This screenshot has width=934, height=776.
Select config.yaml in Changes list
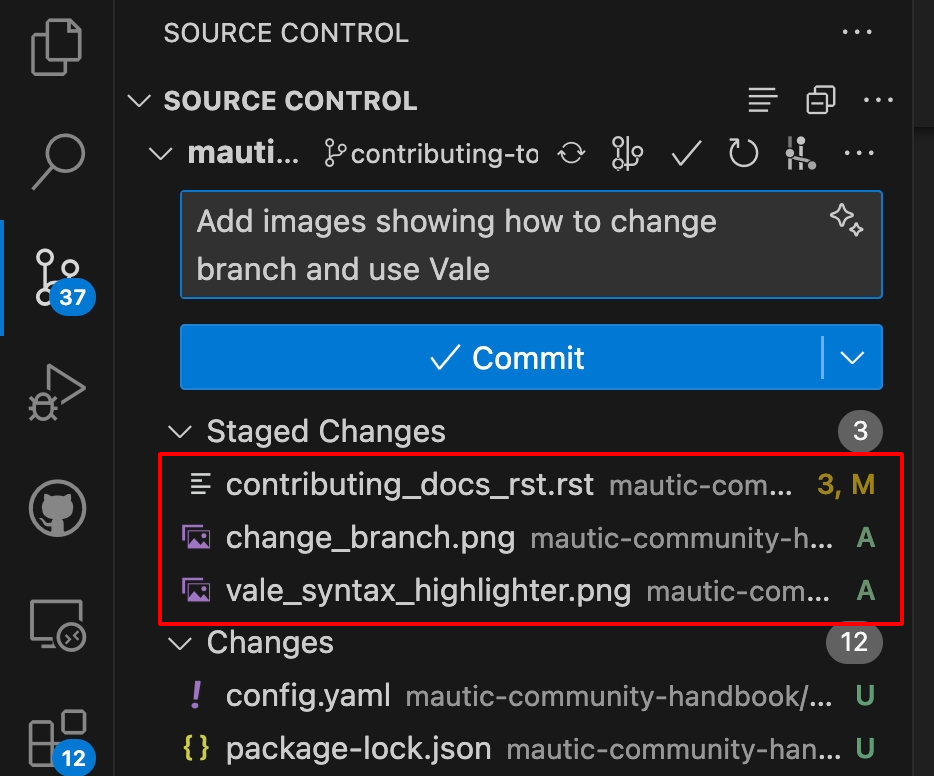coord(308,695)
